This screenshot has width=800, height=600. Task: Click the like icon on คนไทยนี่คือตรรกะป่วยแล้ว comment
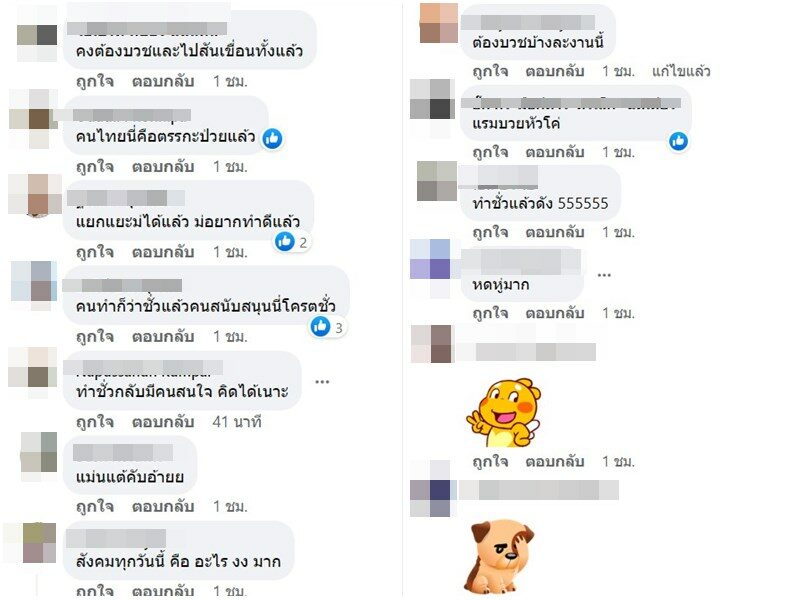(272, 138)
